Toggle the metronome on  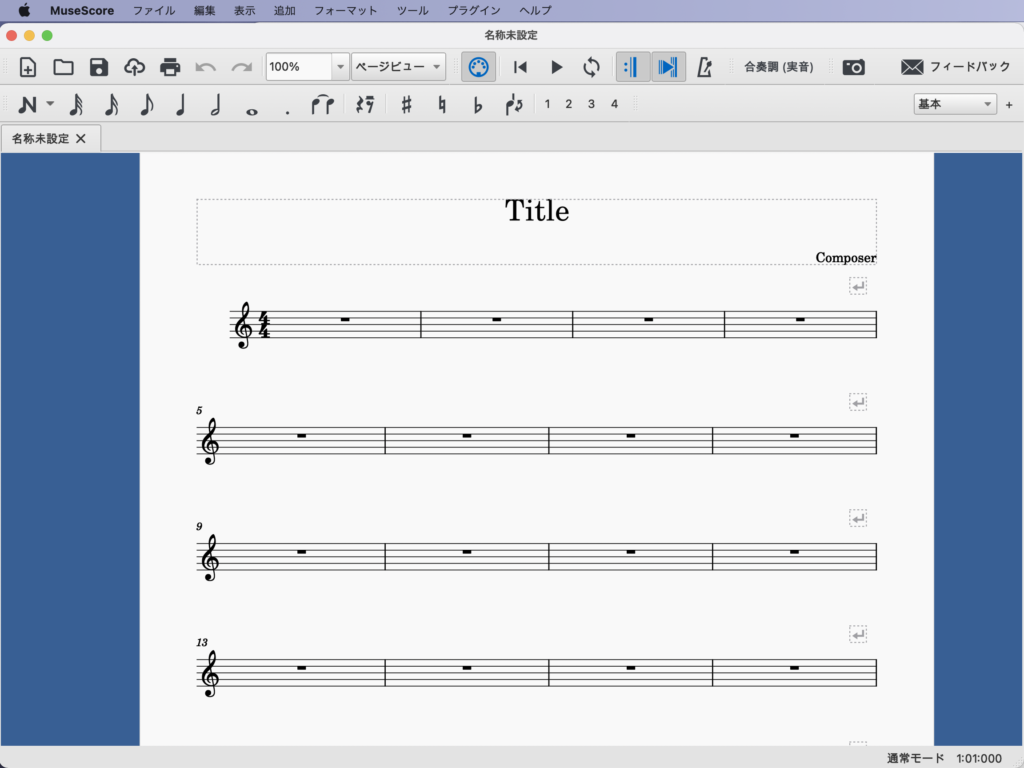pos(704,67)
